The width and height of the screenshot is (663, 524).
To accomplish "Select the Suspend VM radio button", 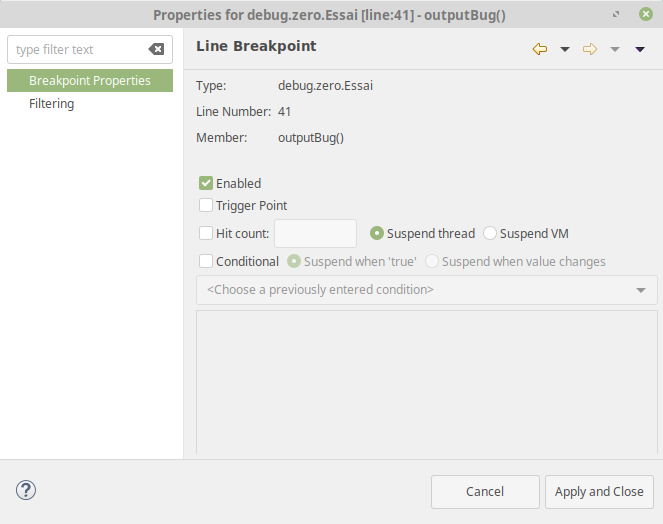I will [x=490, y=234].
